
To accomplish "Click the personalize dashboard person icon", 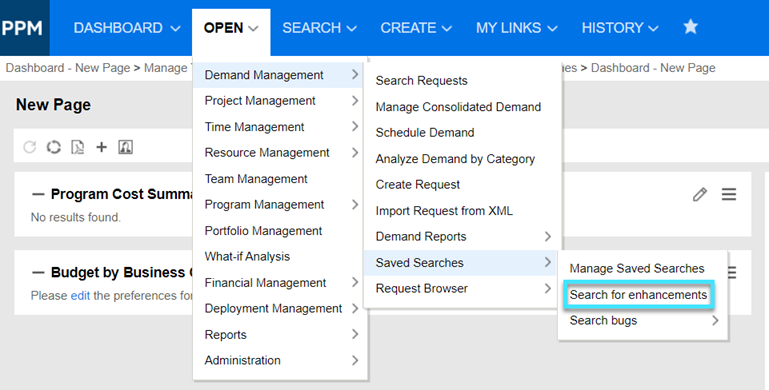I will tap(126, 147).
